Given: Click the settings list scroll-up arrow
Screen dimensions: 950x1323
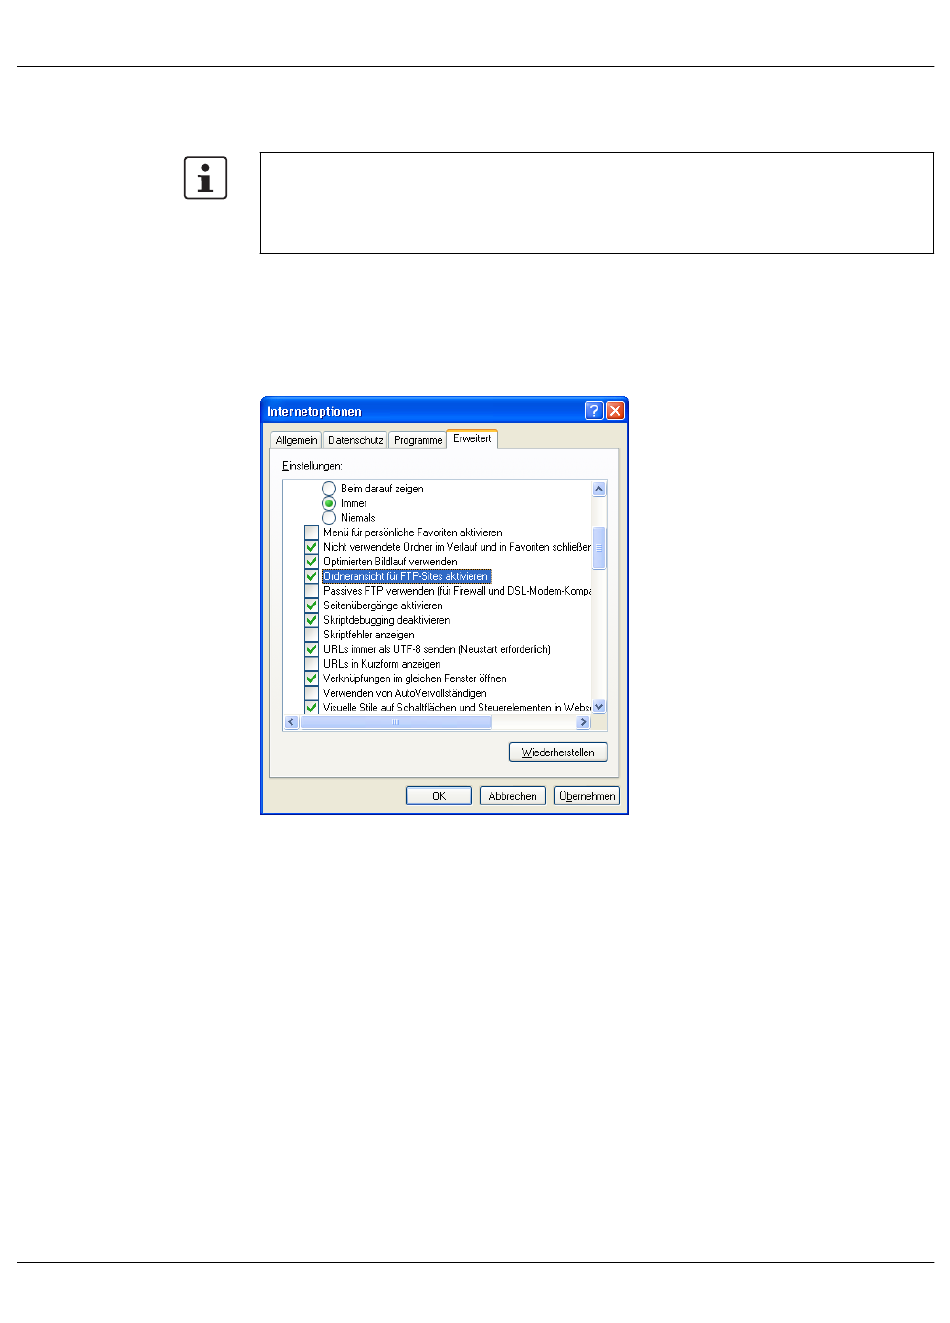Looking at the screenshot, I should [x=599, y=489].
